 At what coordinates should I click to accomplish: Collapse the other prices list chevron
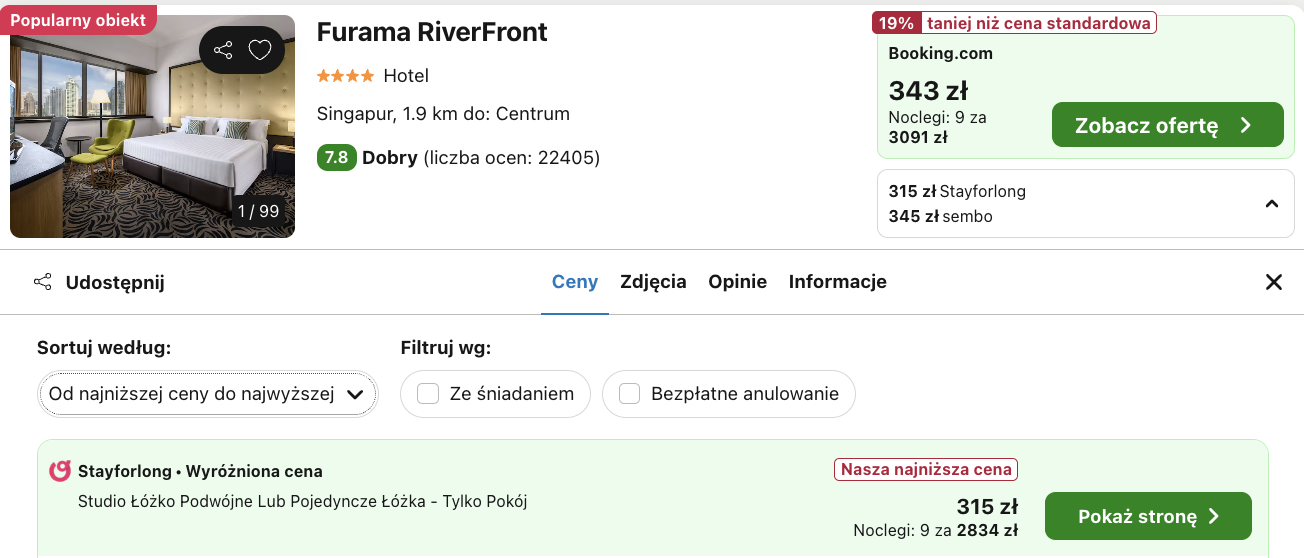point(1271,204)
